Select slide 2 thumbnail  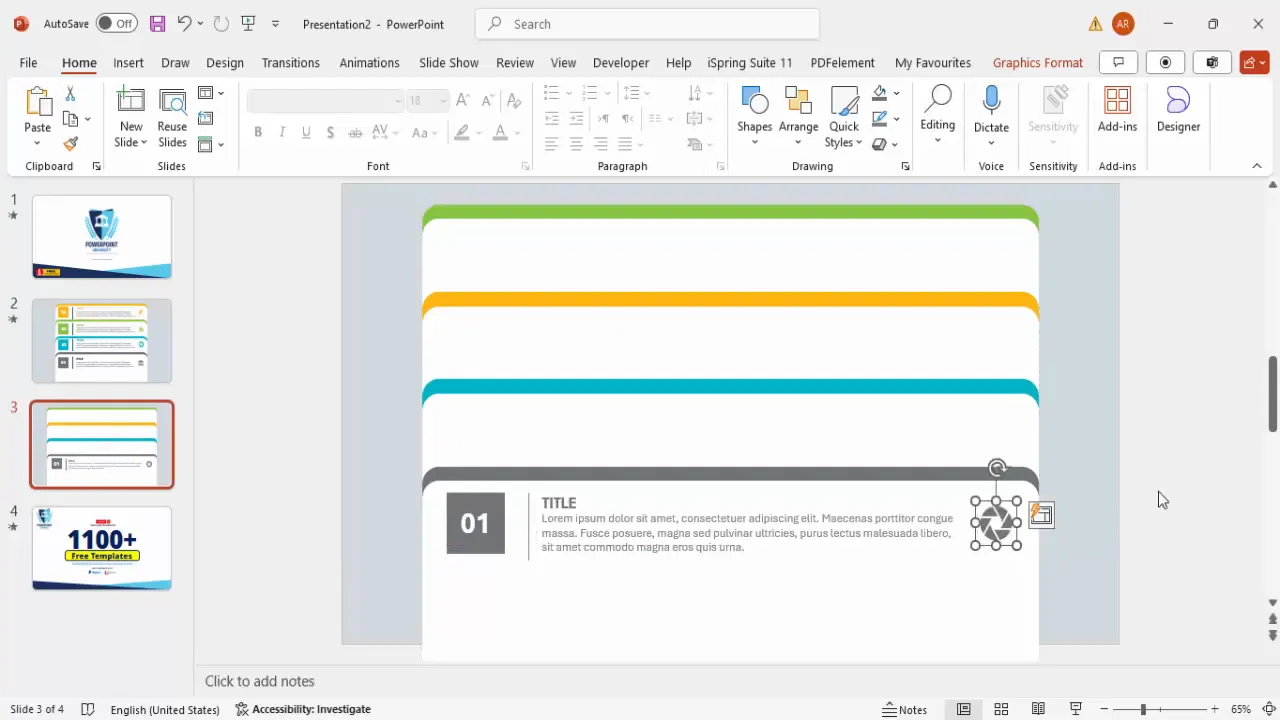click(102, 341)
